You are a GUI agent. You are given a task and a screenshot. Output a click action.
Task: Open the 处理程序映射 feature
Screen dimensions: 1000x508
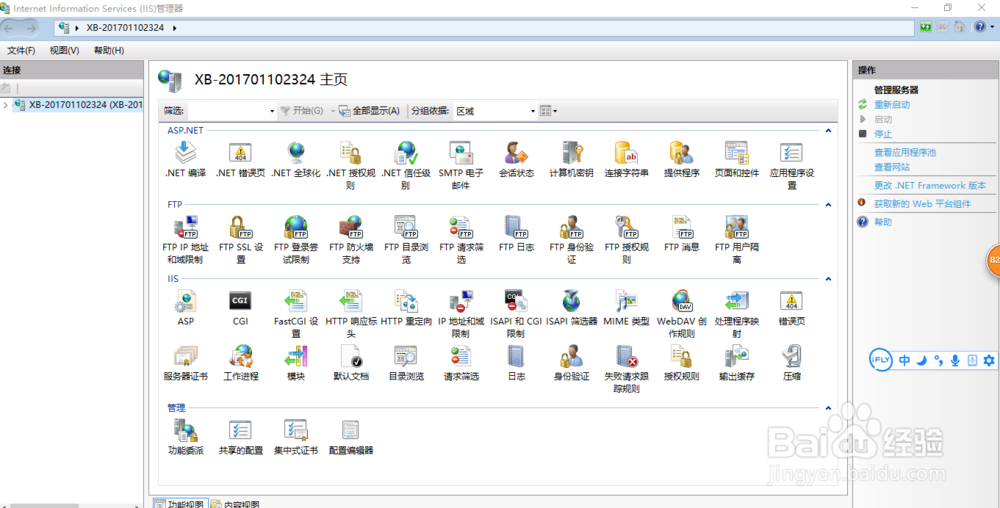737,314
